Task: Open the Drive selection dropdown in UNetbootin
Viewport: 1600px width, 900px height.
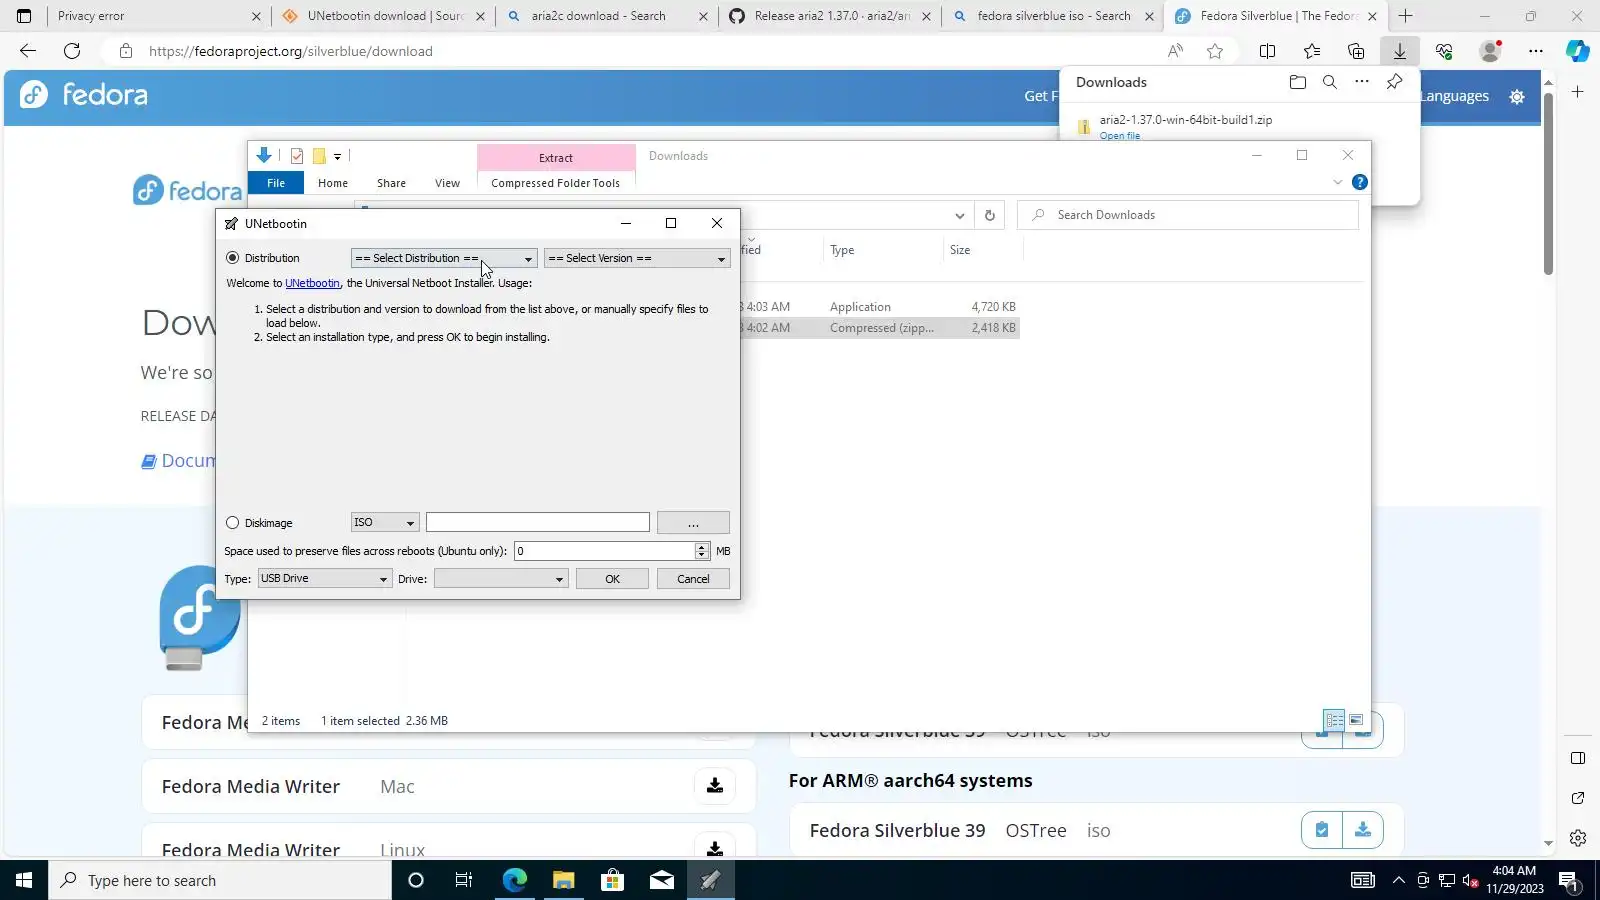Action: pos(501,579)
